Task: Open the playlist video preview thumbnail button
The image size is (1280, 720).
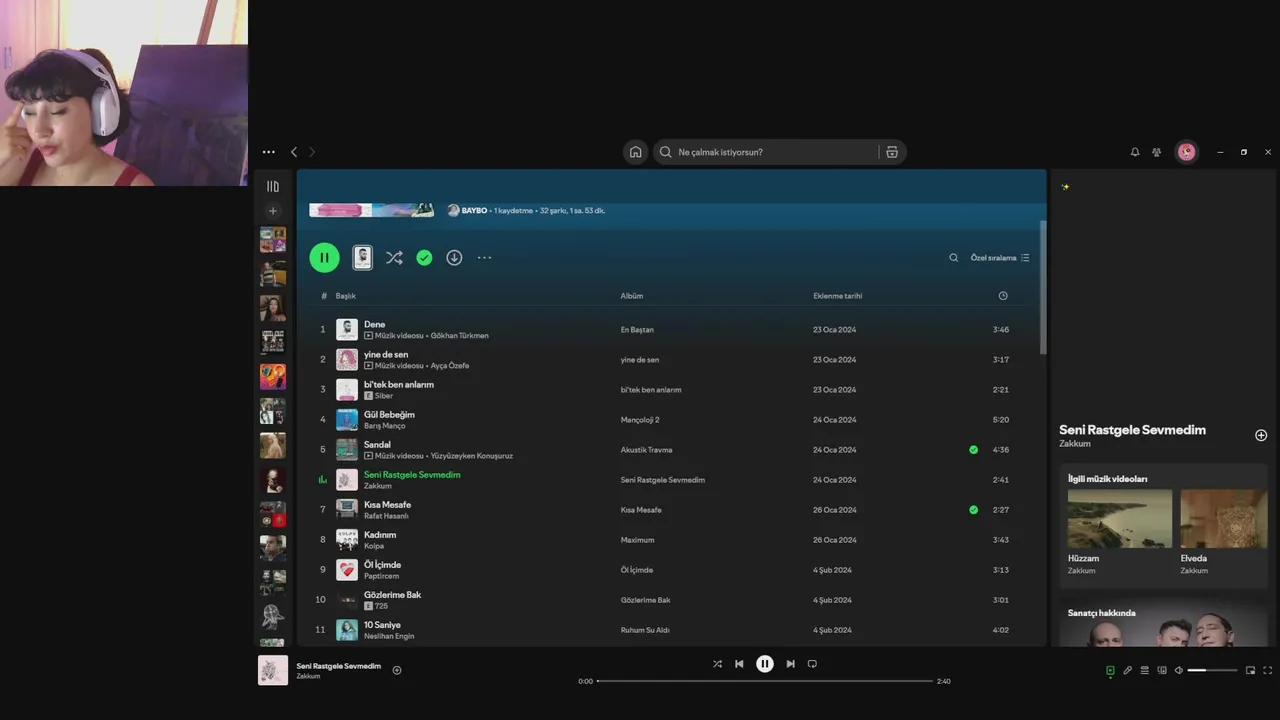Action: (363, 258)
